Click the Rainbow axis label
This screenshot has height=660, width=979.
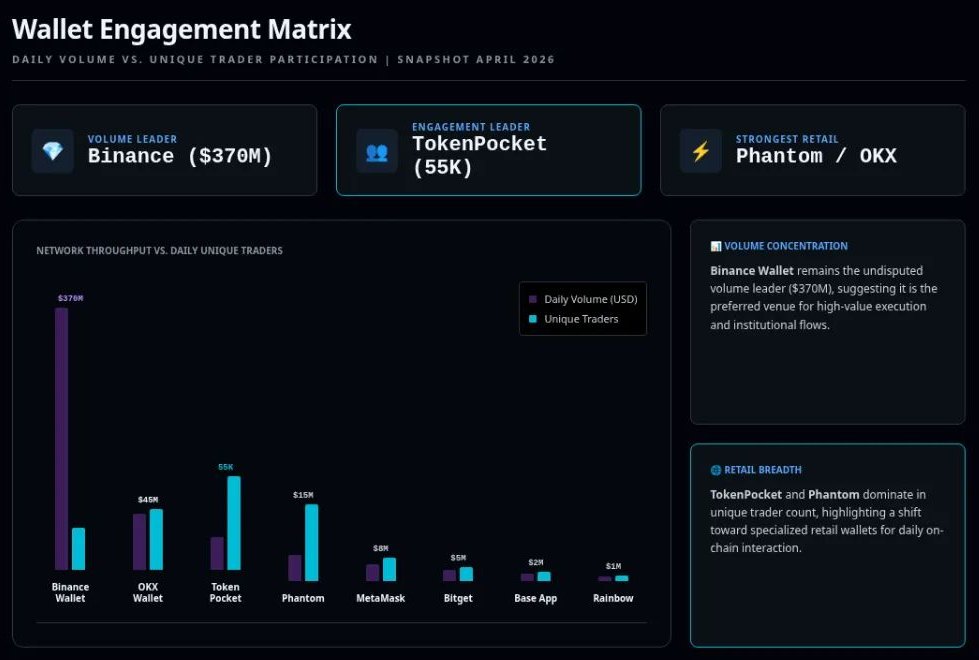point(613,598)
